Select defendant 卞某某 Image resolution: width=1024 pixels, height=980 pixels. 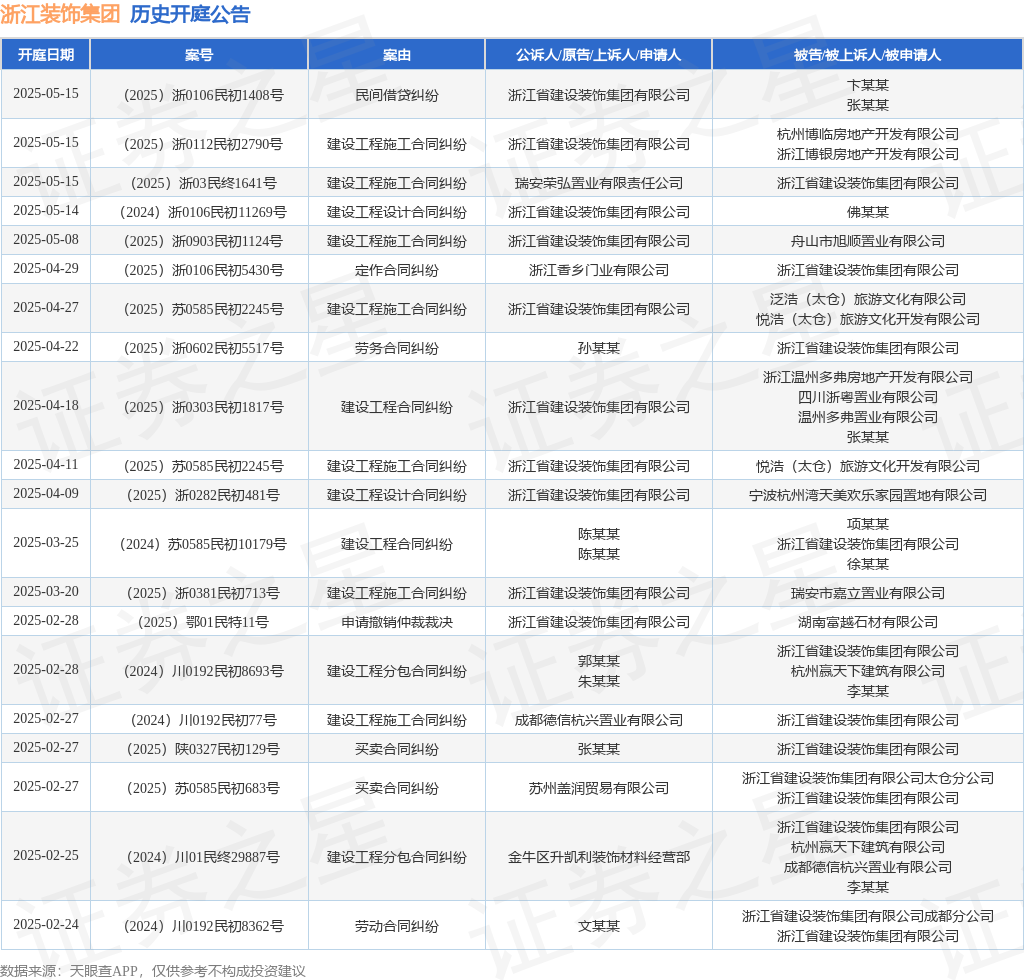(x=867, y=86)
